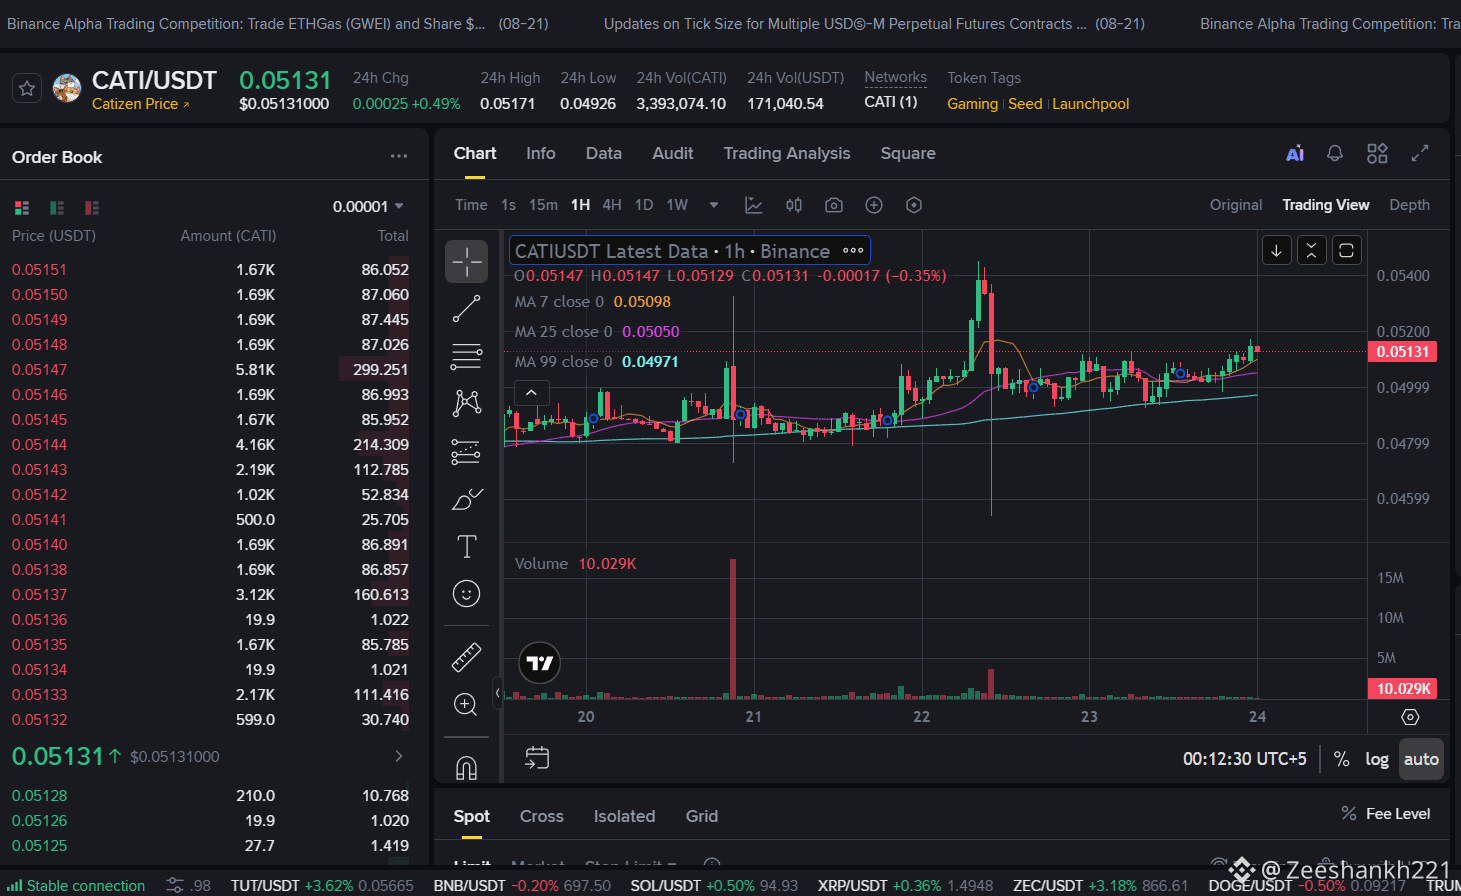
Task: Click the TradingView logo on chart
Action: (x=539, y=663)
